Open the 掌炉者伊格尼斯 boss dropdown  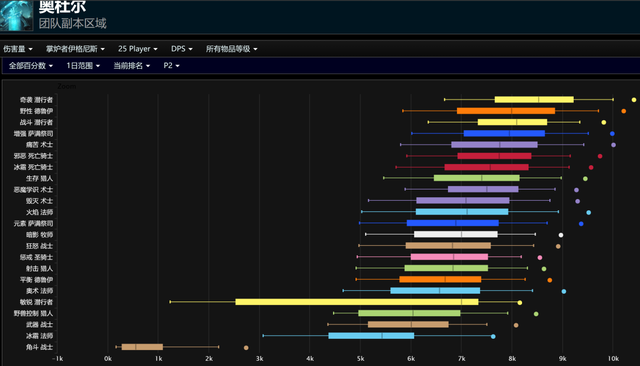75,49
